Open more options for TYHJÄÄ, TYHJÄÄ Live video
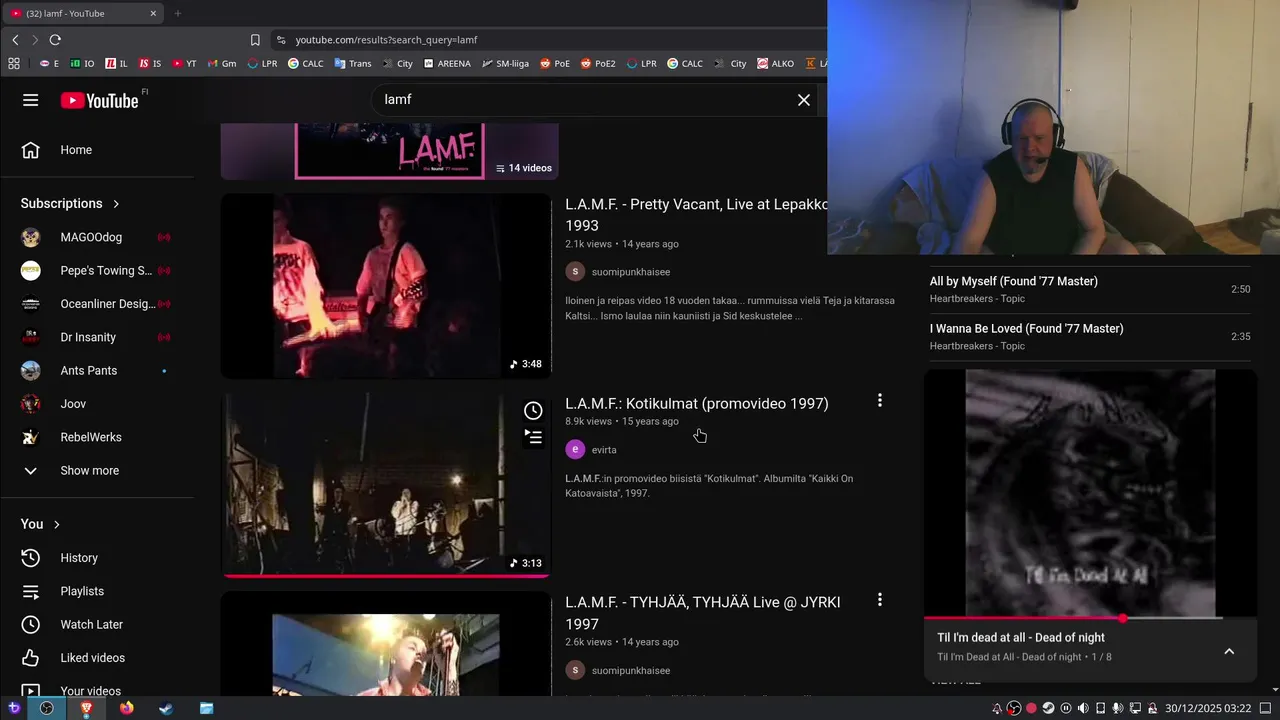 pyautogui.click(x=880, y=600)
